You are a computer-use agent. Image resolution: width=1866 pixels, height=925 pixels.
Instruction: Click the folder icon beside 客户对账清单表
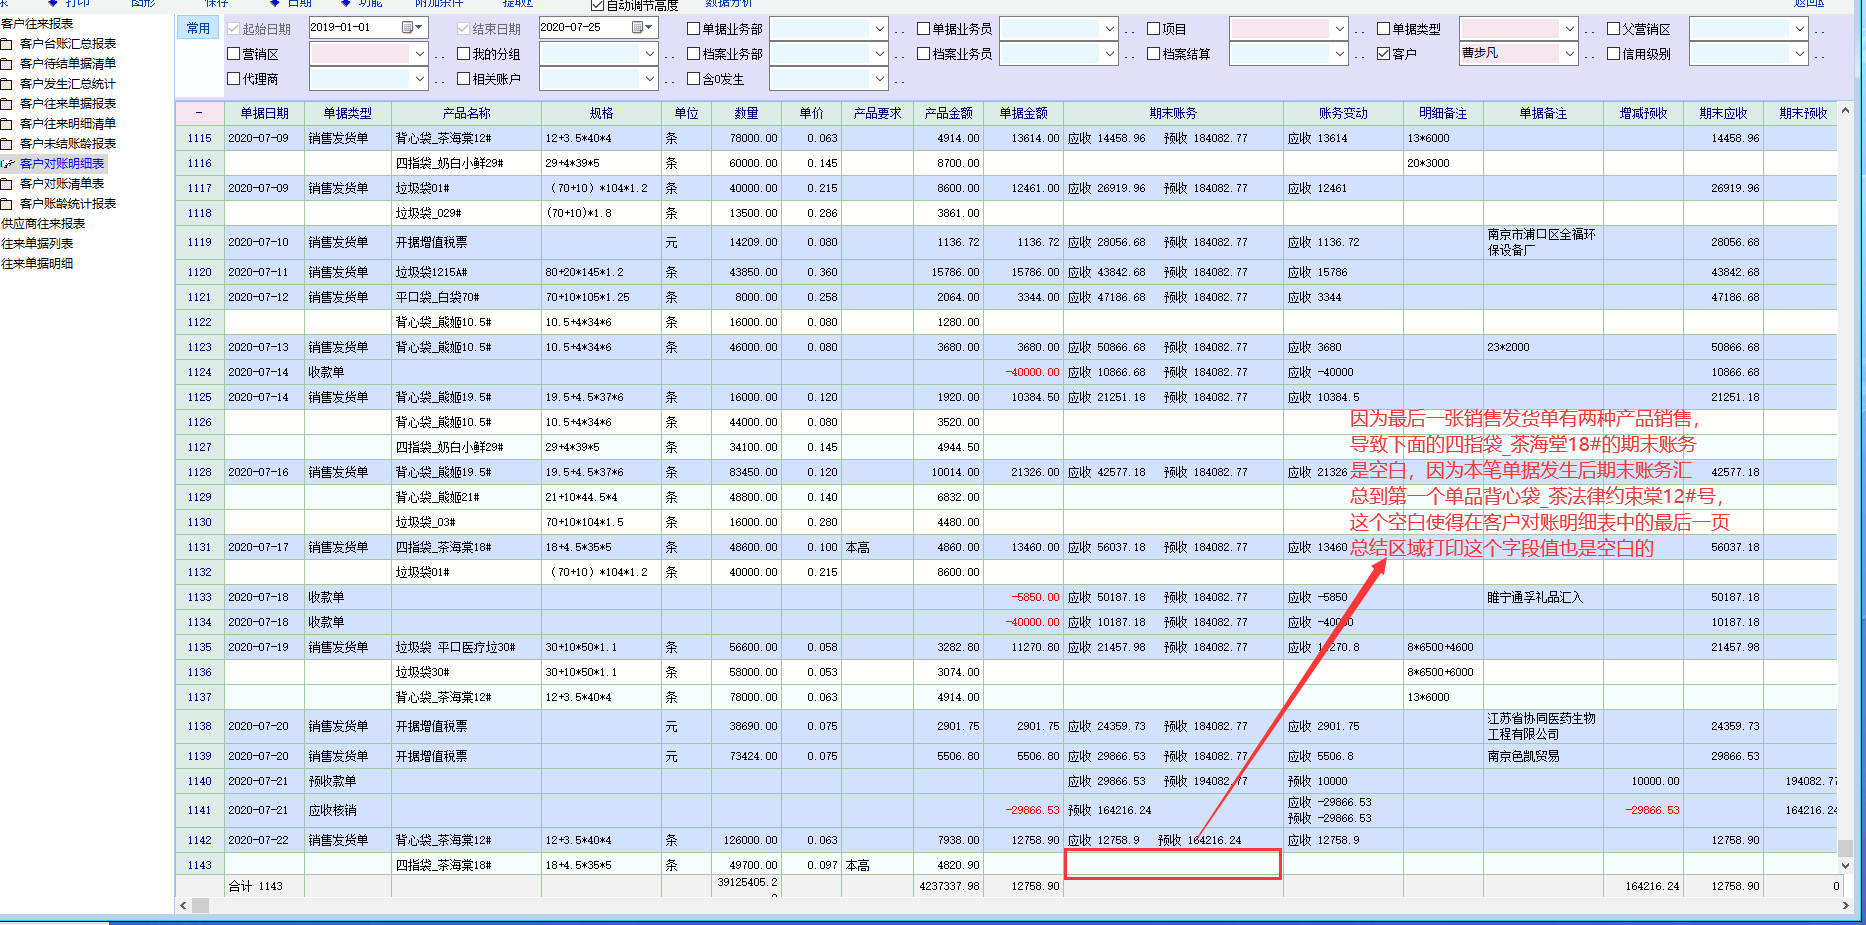[x=7, y=184]
